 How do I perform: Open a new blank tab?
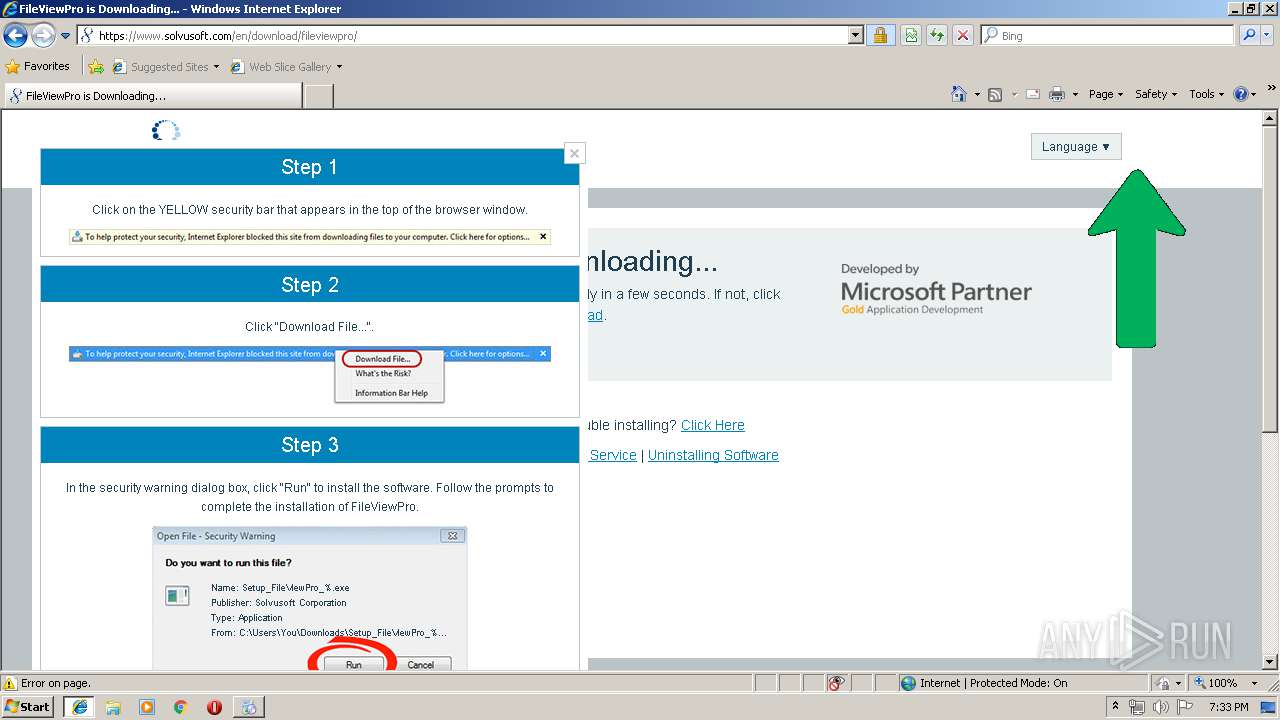coord(318,96)
